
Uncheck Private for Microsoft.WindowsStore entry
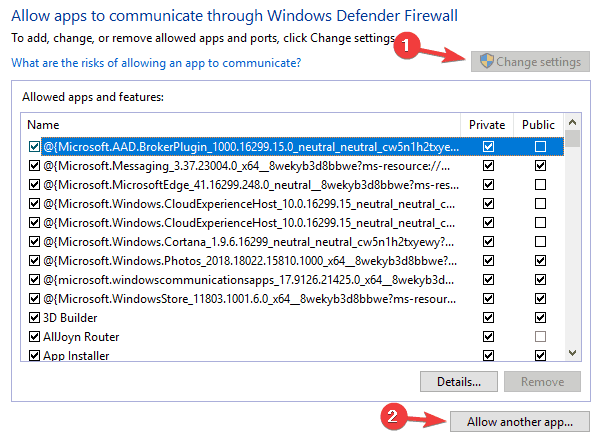tap(487, 299)
